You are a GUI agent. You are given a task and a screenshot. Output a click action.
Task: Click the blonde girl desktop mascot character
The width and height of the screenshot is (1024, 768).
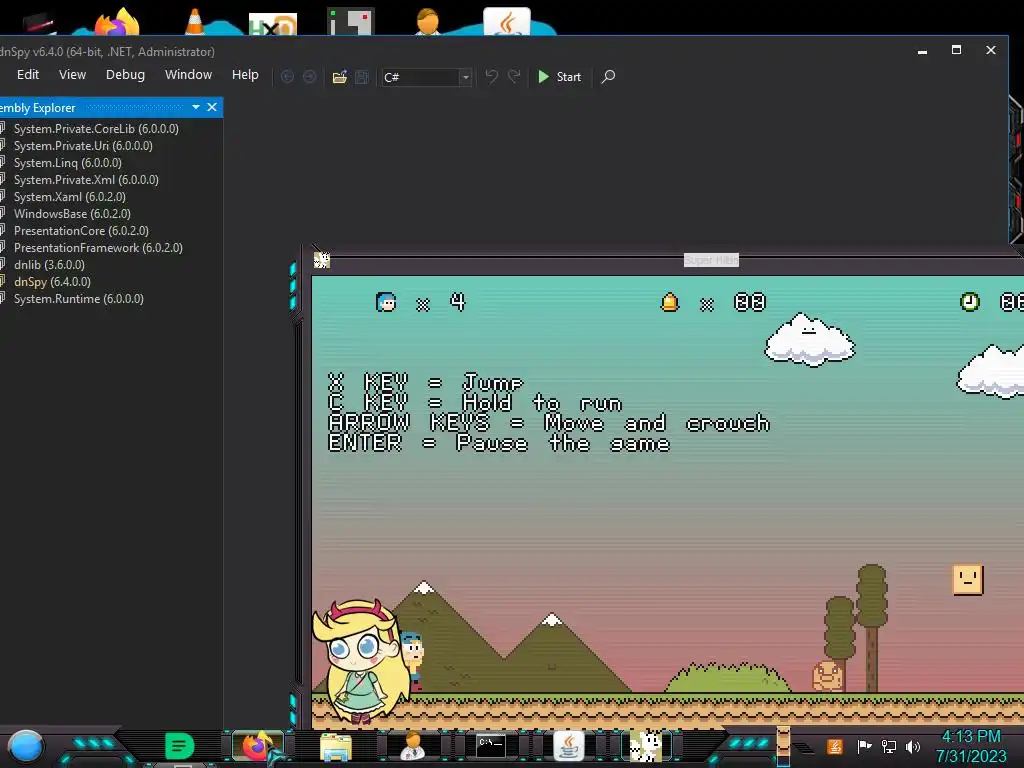358,660
